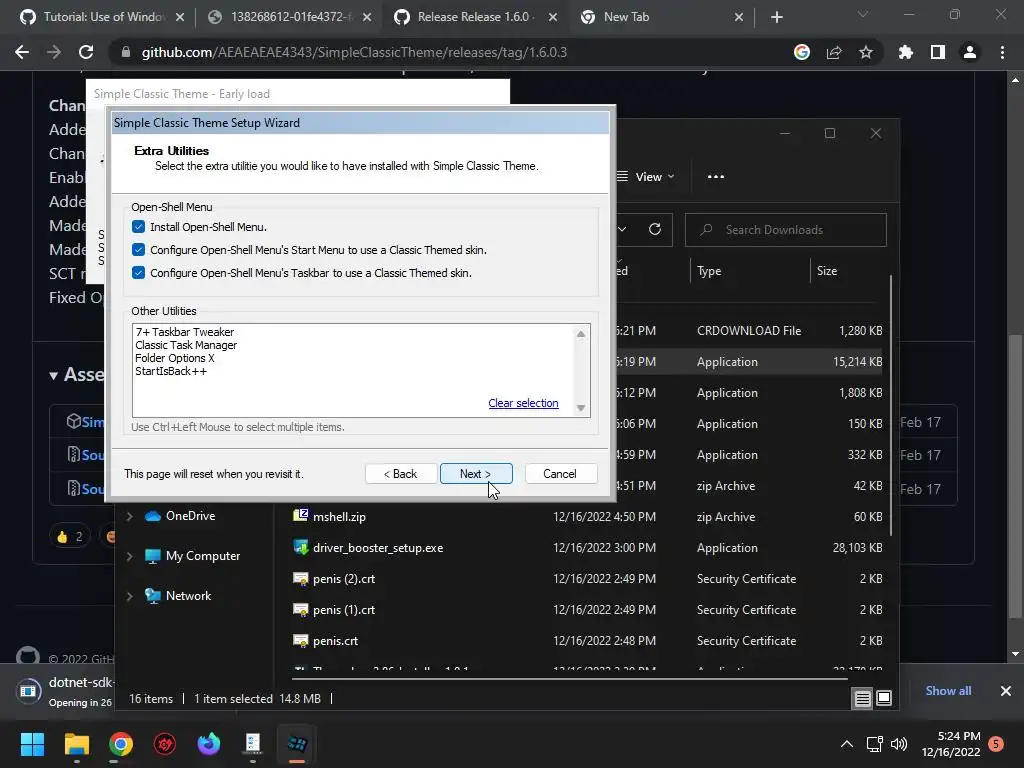The image size is (1024, 768).
Task: Click thumbs up reaction on release
Action: pos(69,537)
